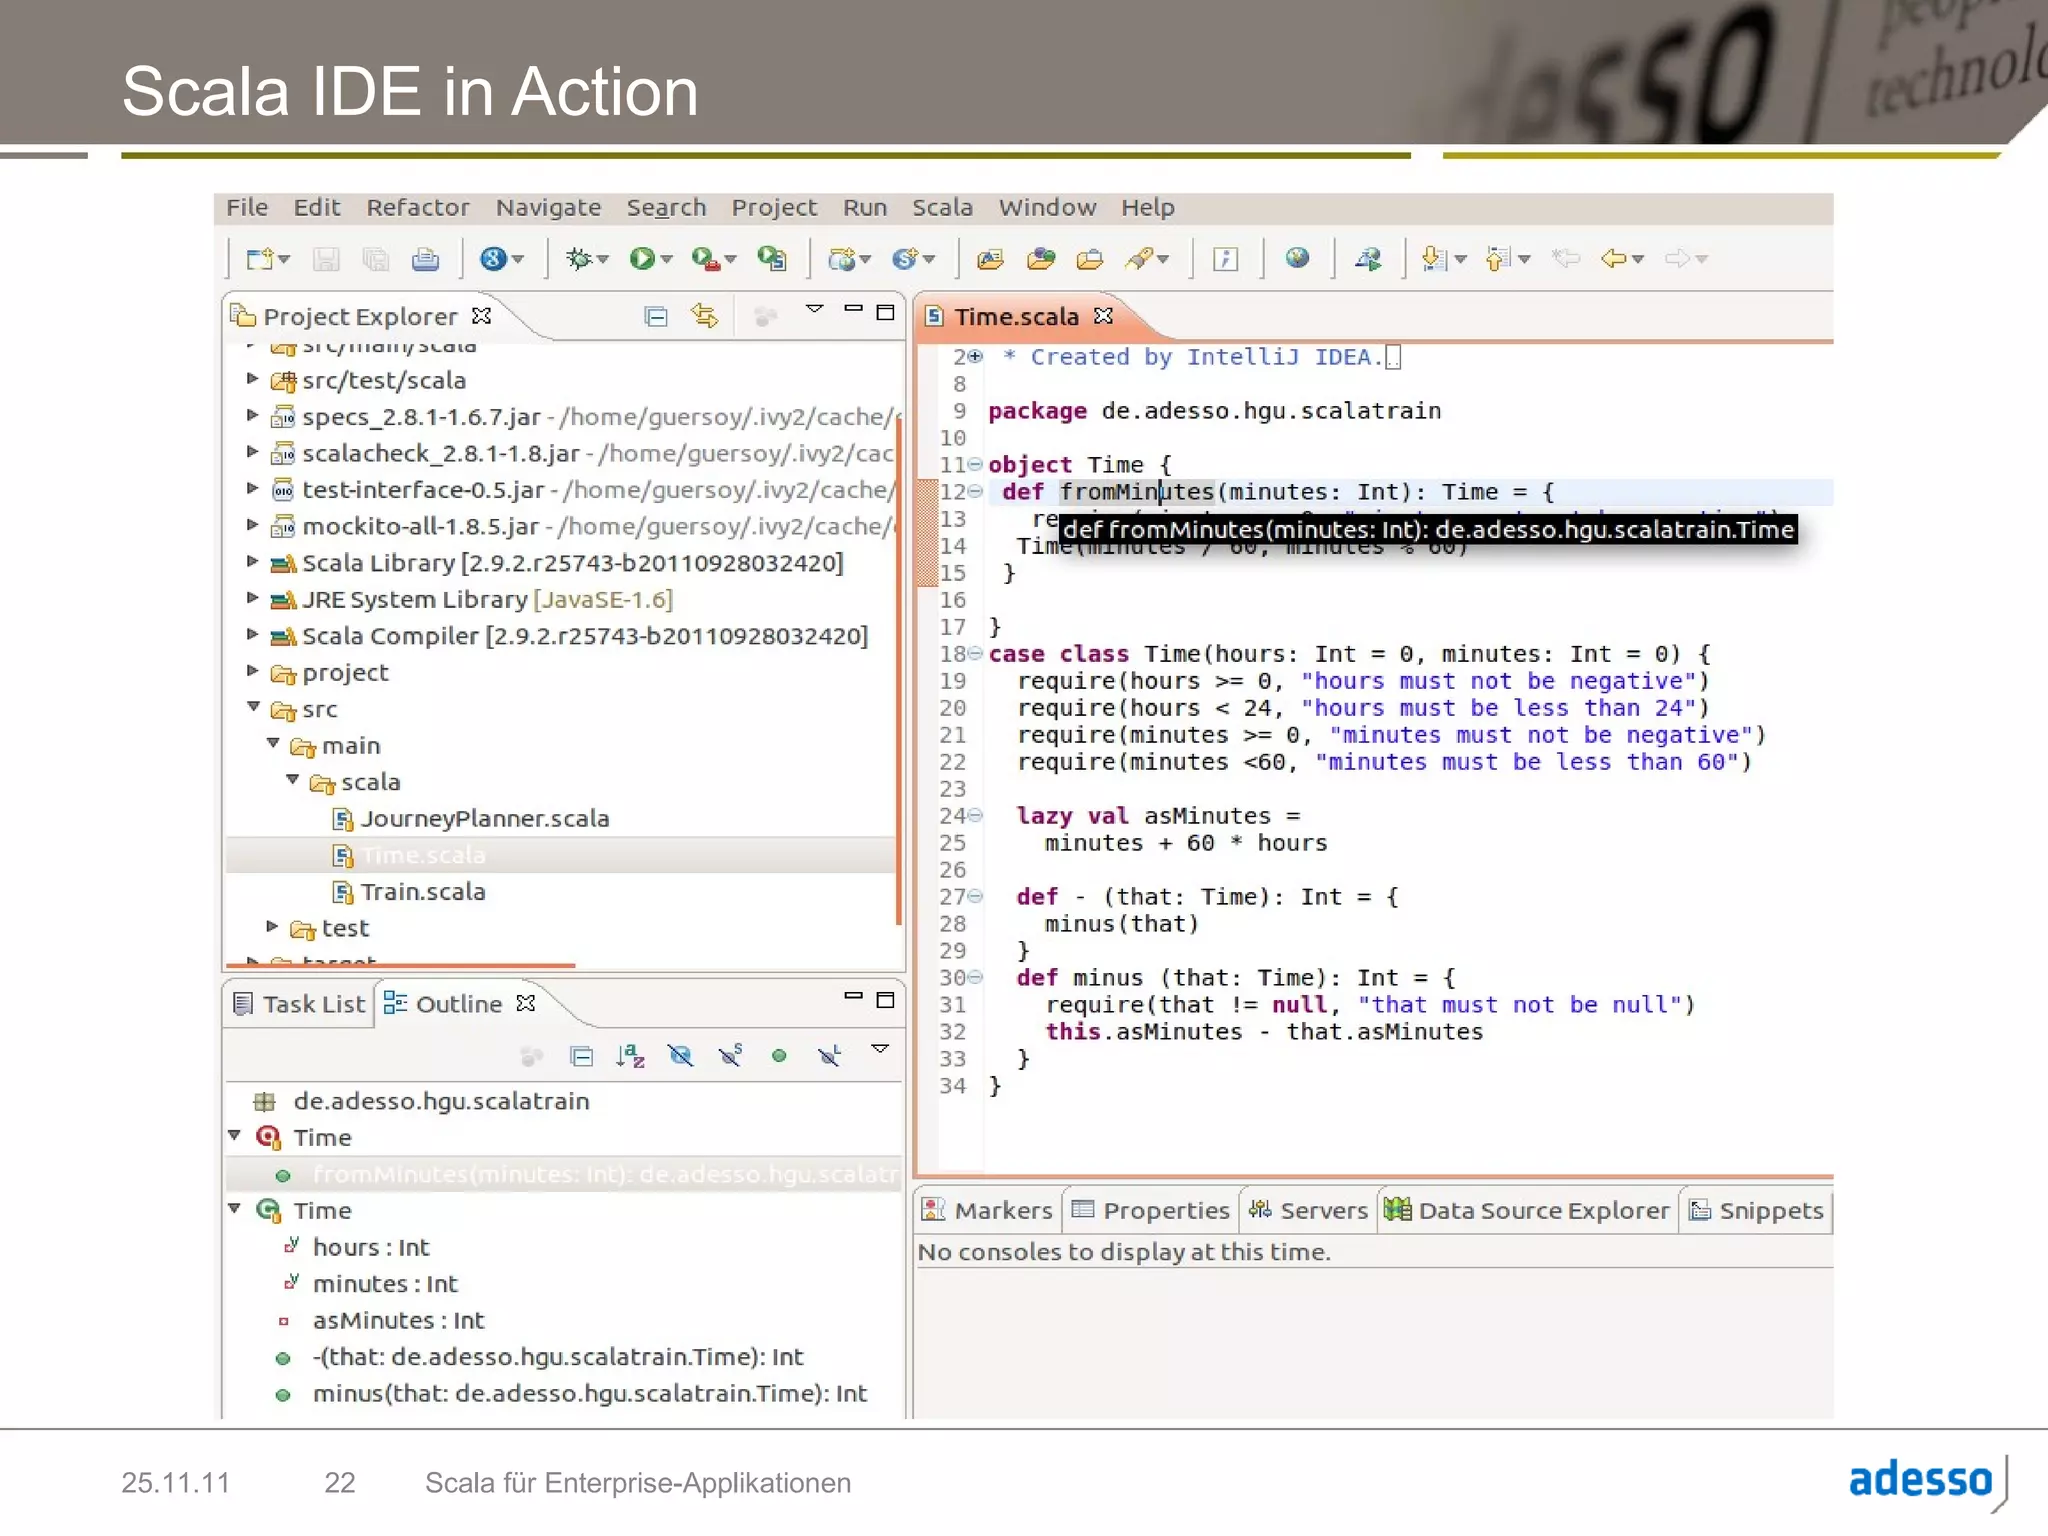This screenshot has height=1536, width=2048.
Task: Click the Debug bug icon
Action: [578, 259]
